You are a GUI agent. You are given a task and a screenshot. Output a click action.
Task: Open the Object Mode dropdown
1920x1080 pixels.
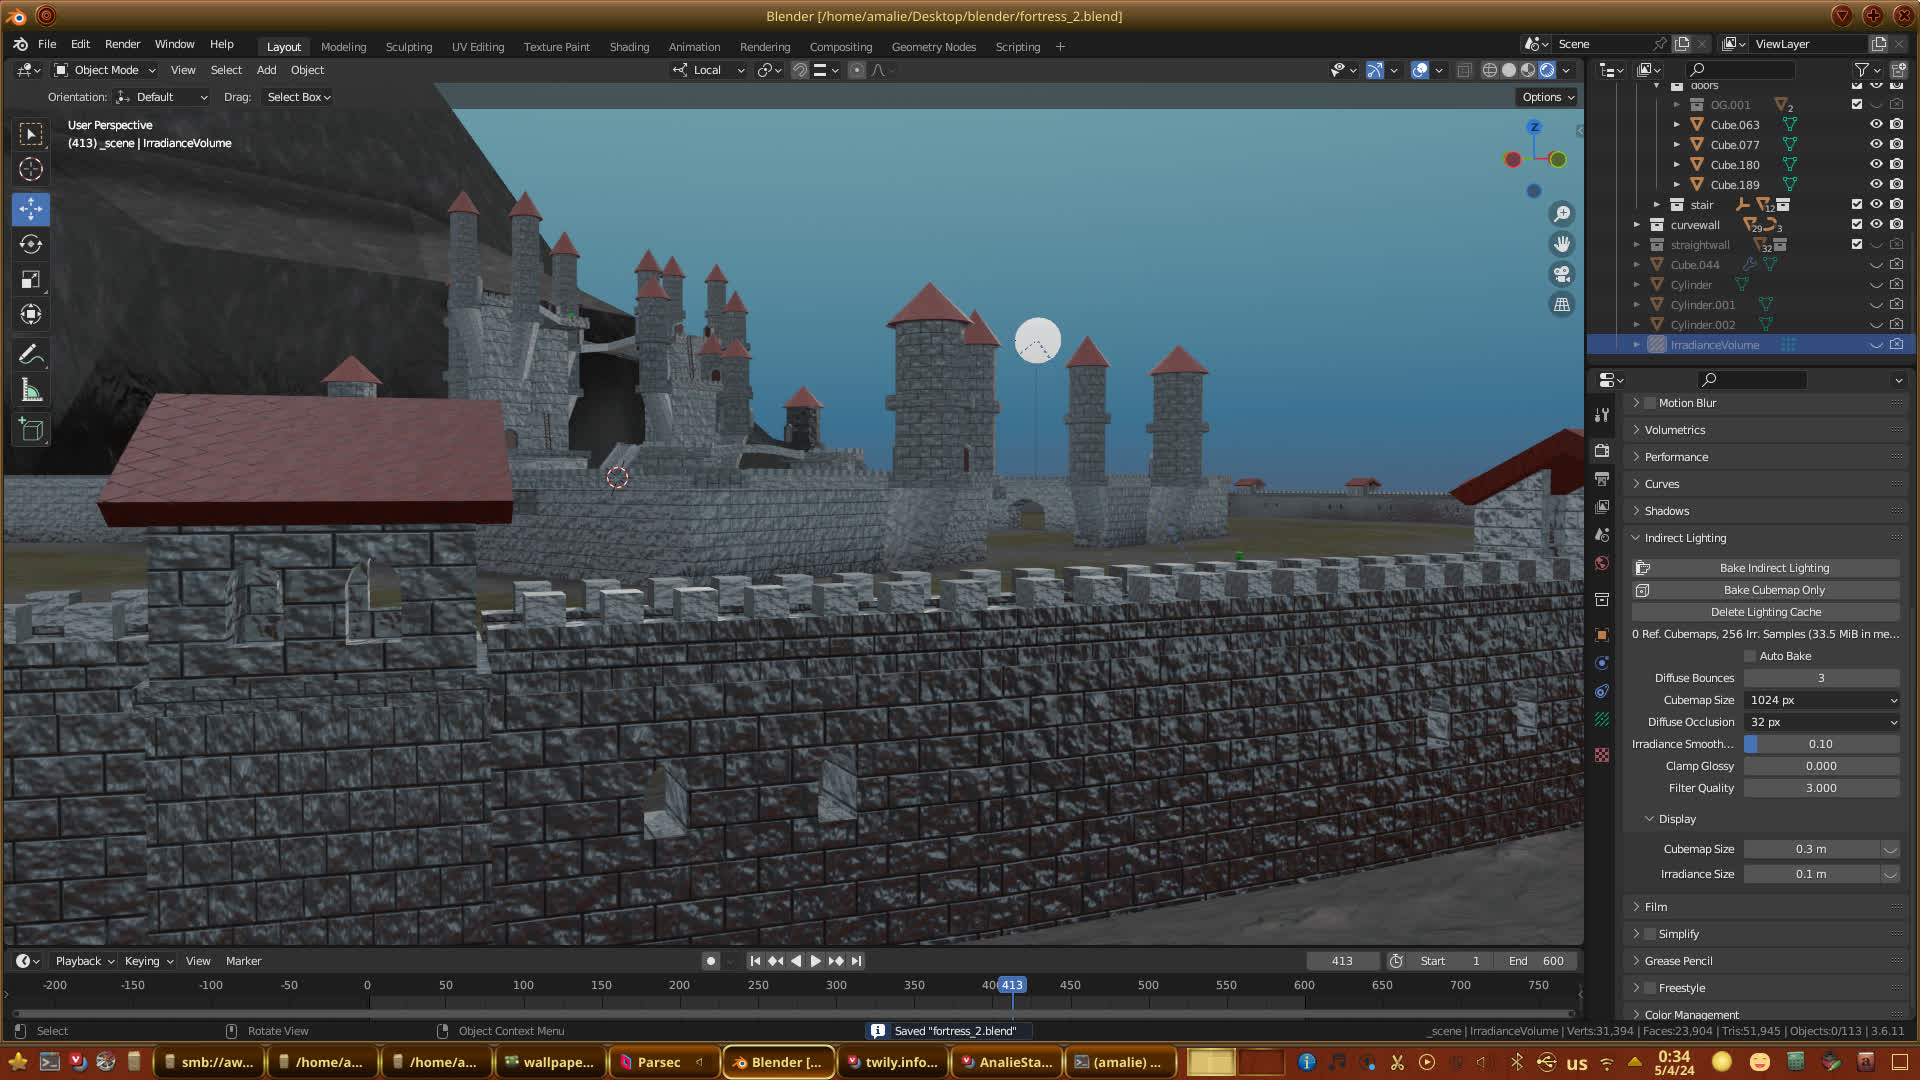[x=106, y=70]
